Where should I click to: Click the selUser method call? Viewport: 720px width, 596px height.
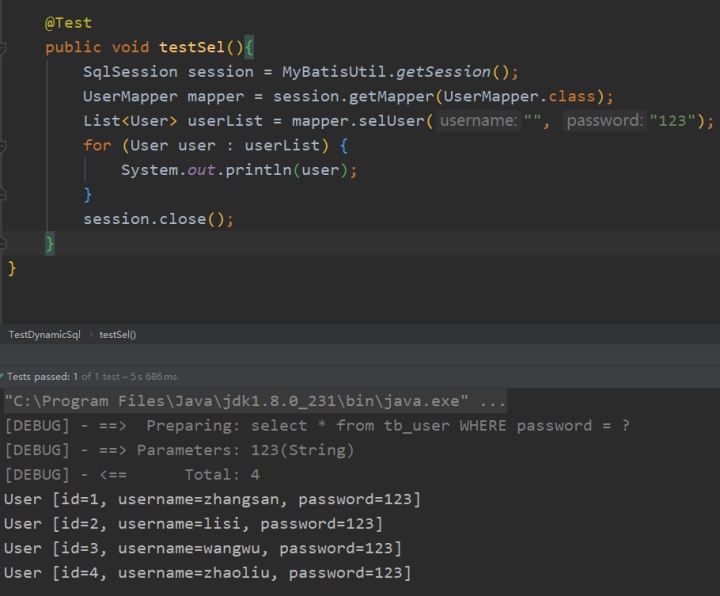pyautogui.click(x=391, y=121)
